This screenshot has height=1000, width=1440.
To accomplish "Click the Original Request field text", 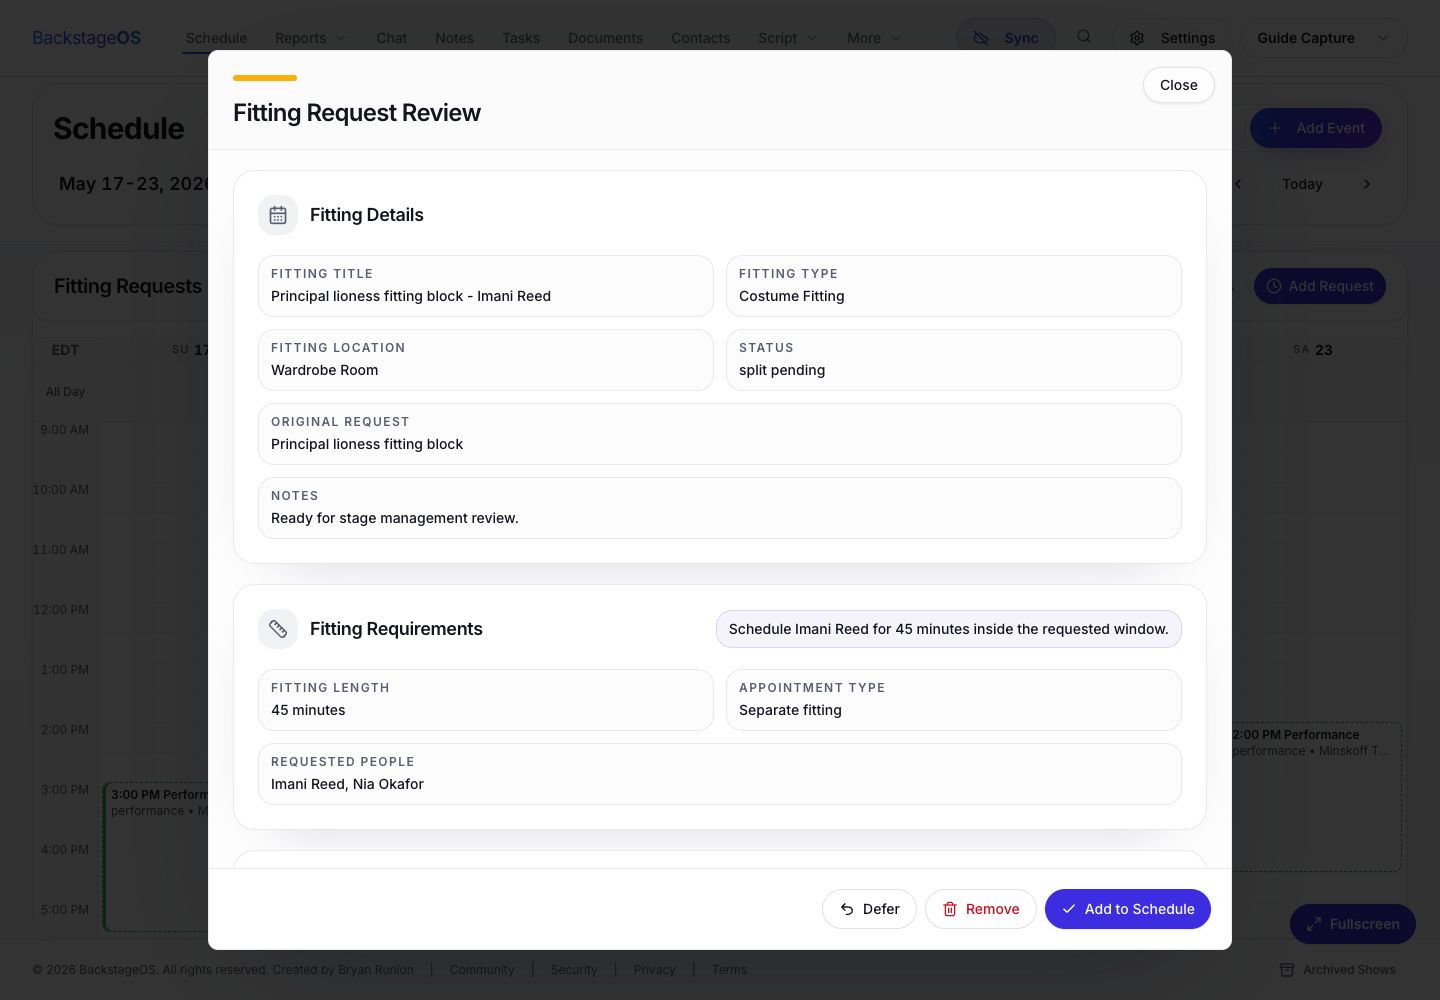I will [367, 444].
